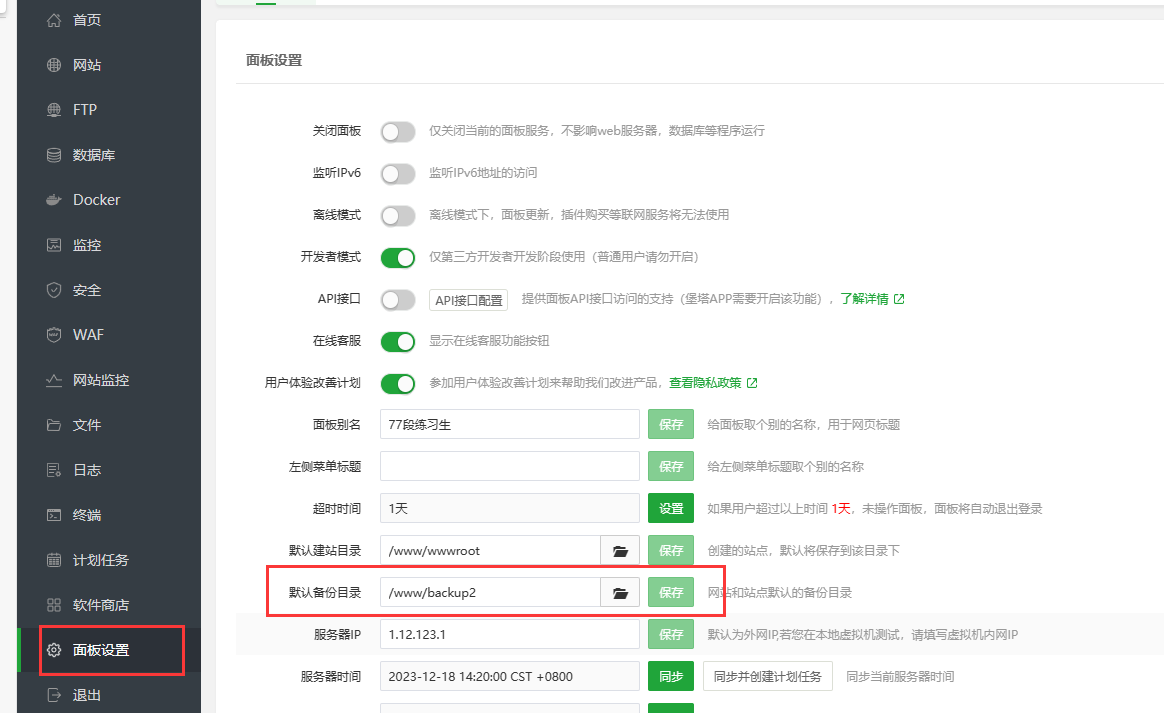Open the 查看隐私政策 link

coord(705,383)
